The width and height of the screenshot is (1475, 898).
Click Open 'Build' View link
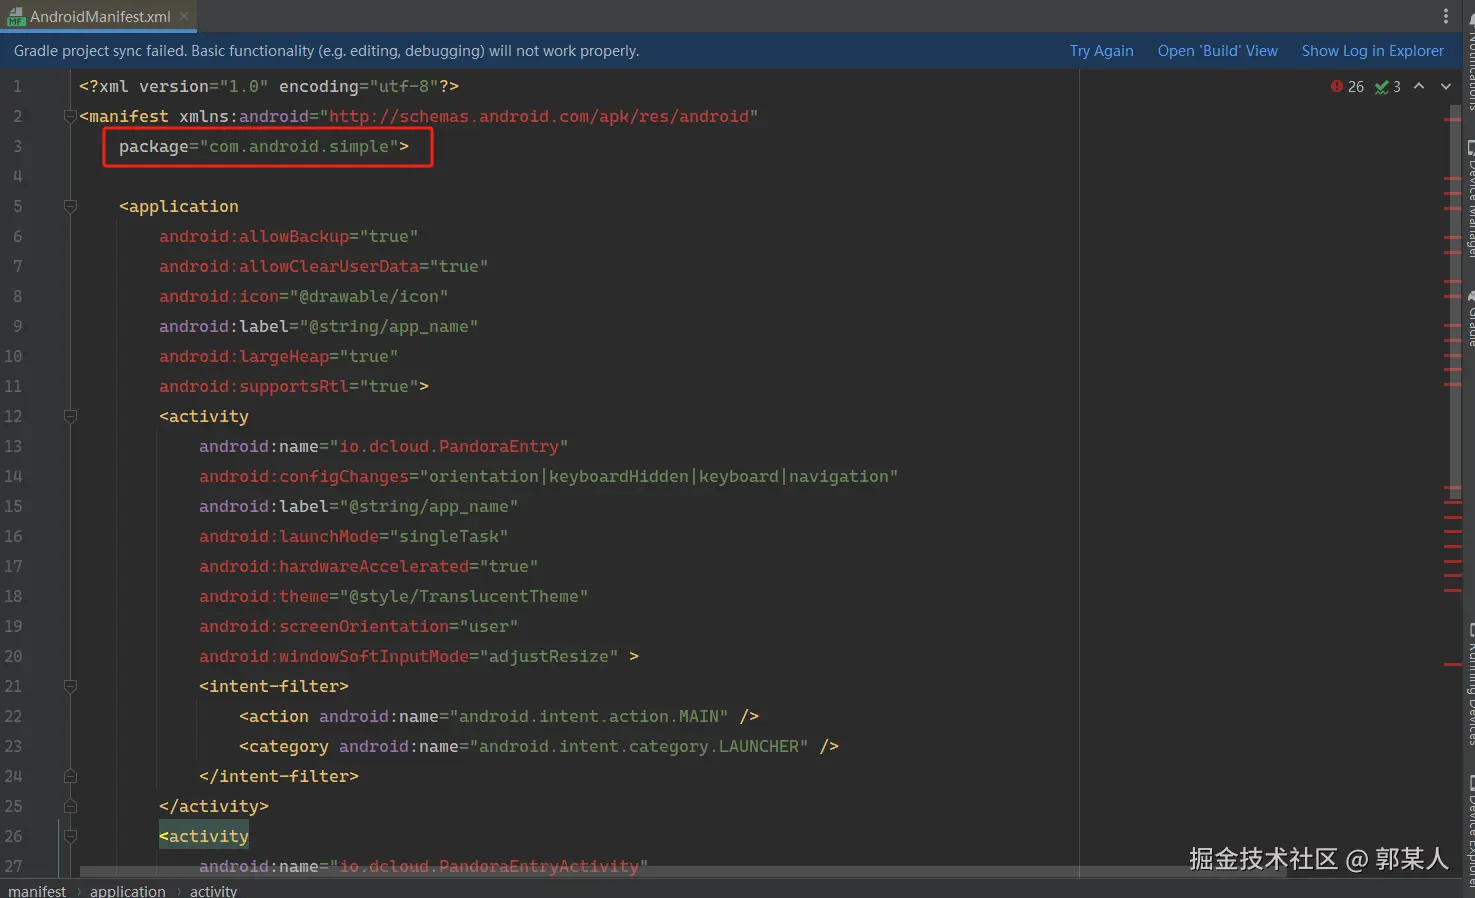coord(1217,51)
